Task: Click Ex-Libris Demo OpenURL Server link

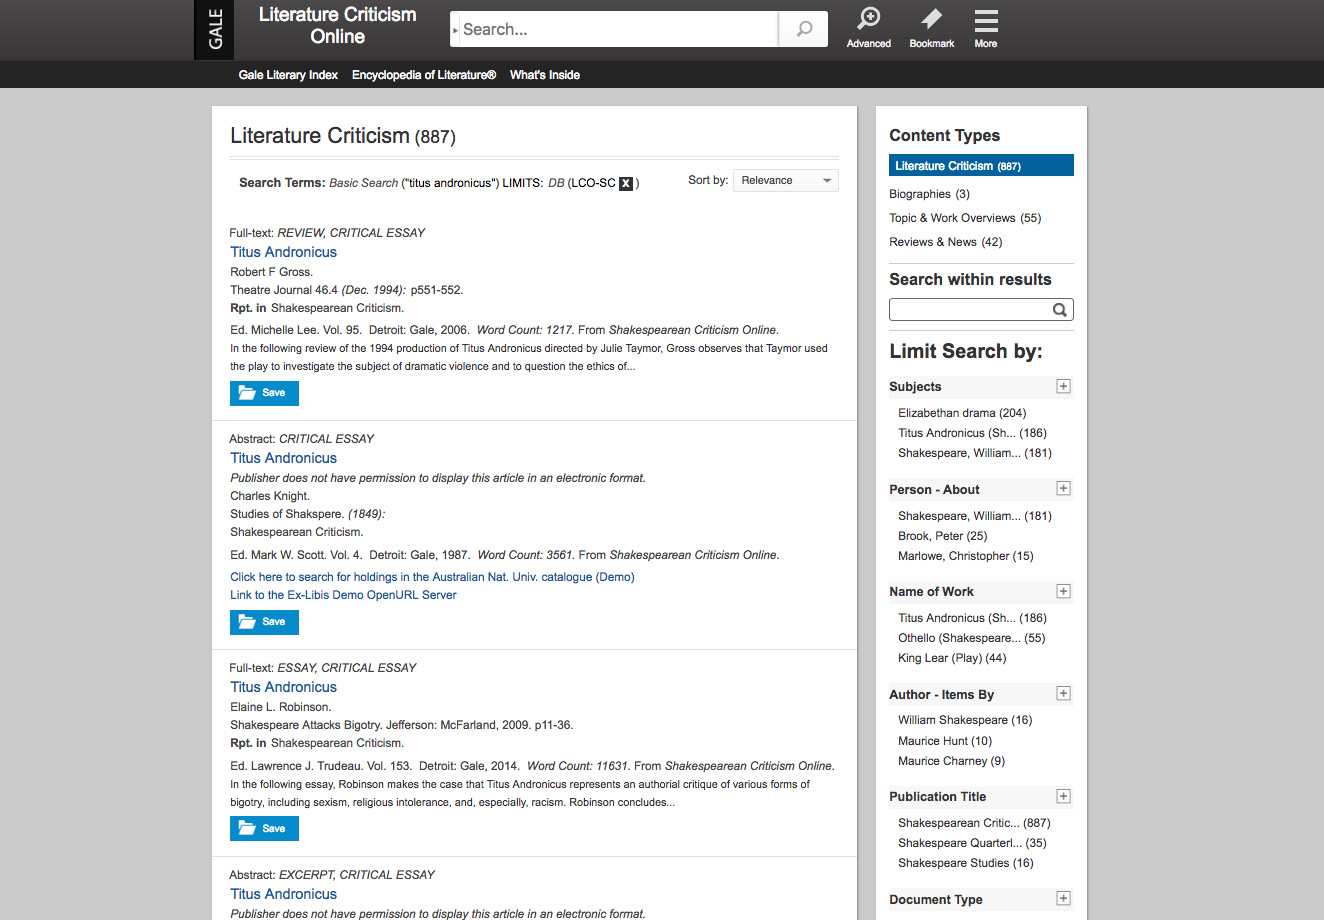Action: 343,595
